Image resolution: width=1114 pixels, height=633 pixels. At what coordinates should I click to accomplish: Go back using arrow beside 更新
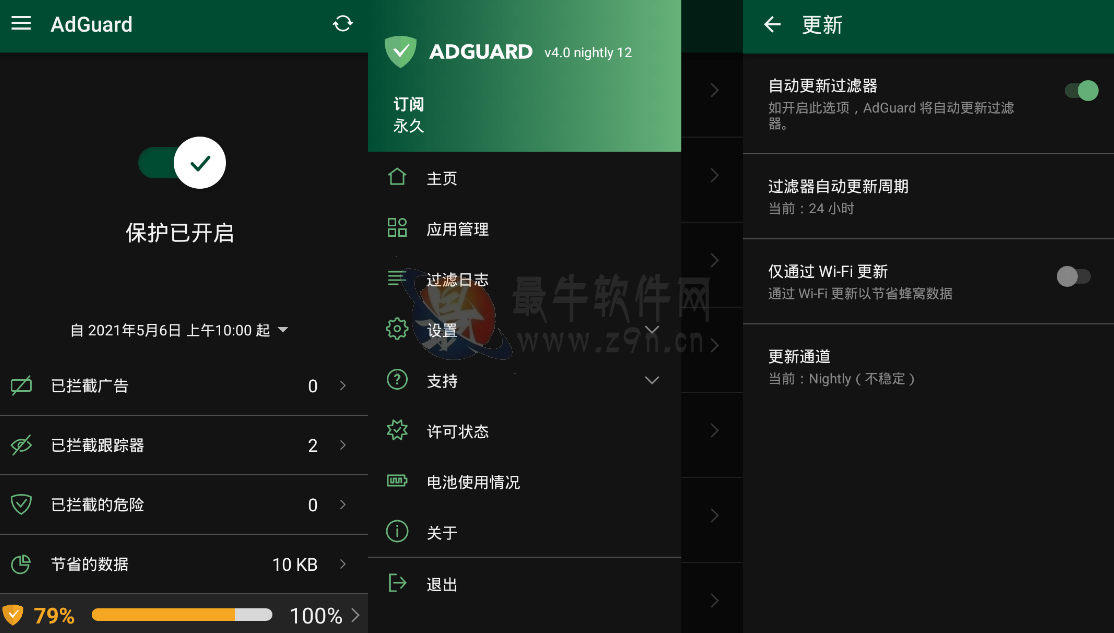772,25
